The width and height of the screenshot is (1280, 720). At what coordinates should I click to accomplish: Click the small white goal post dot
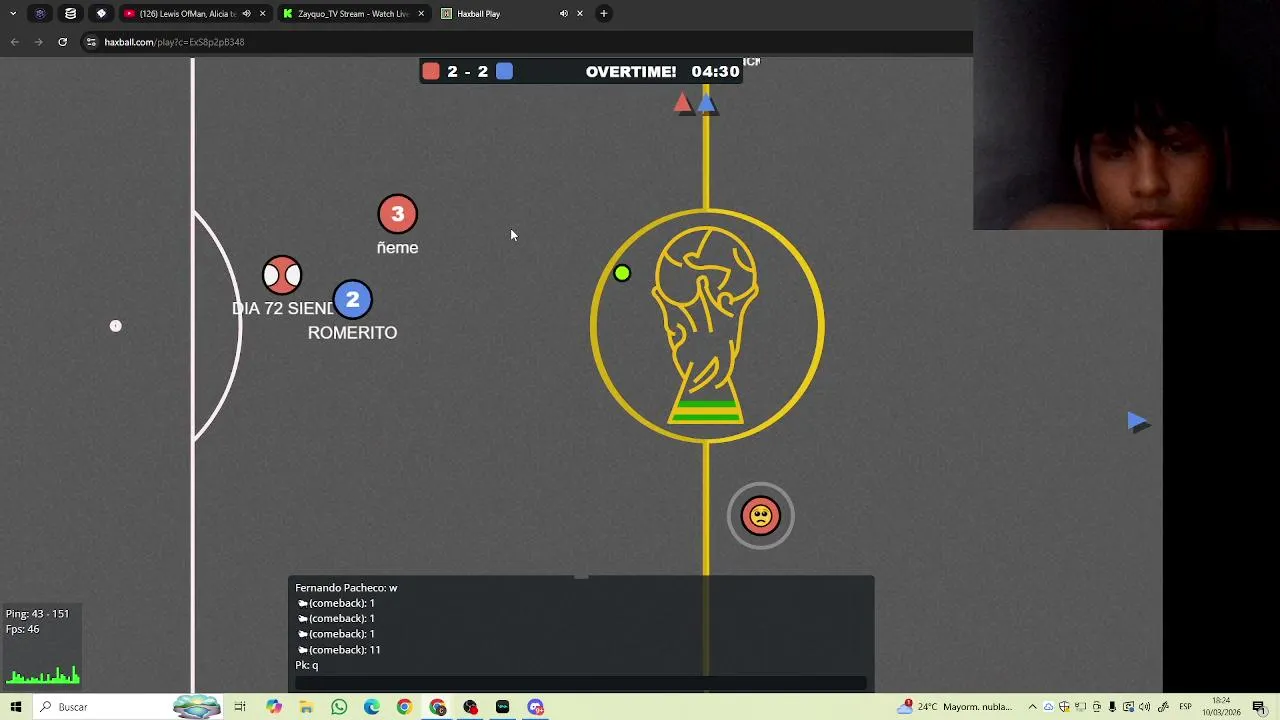tap(115, 326)
